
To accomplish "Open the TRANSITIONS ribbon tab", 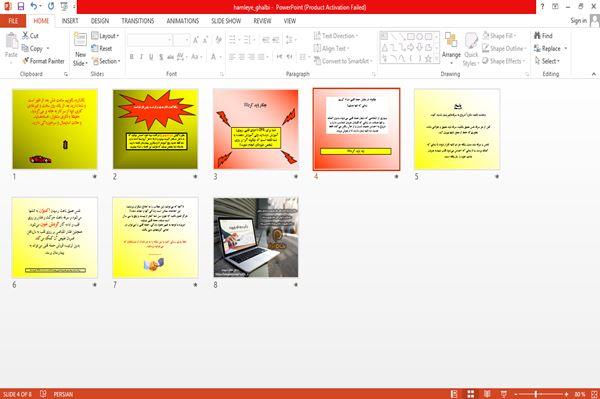I will tap(138, 21).
